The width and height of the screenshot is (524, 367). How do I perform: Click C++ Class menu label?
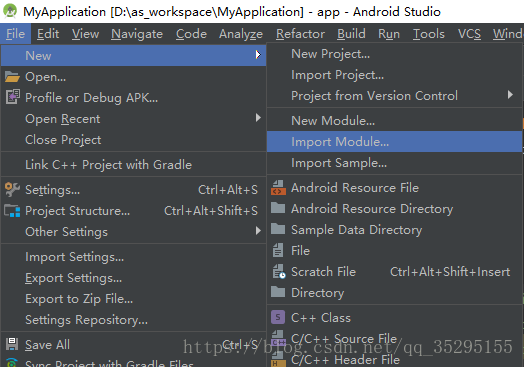pyautogui.click(x=321, y=318)
